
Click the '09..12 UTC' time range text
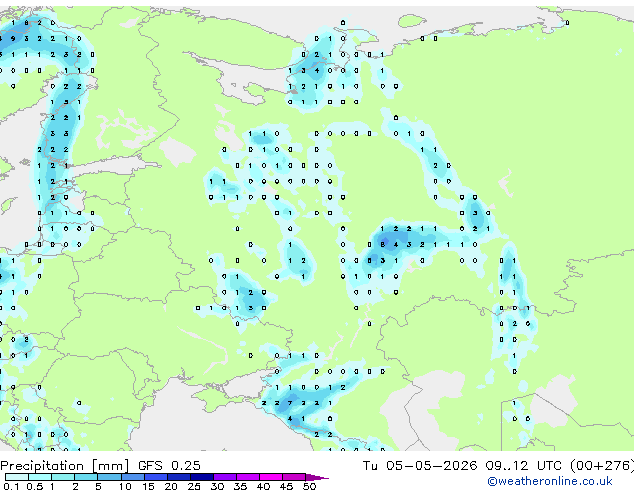point(523,465)
